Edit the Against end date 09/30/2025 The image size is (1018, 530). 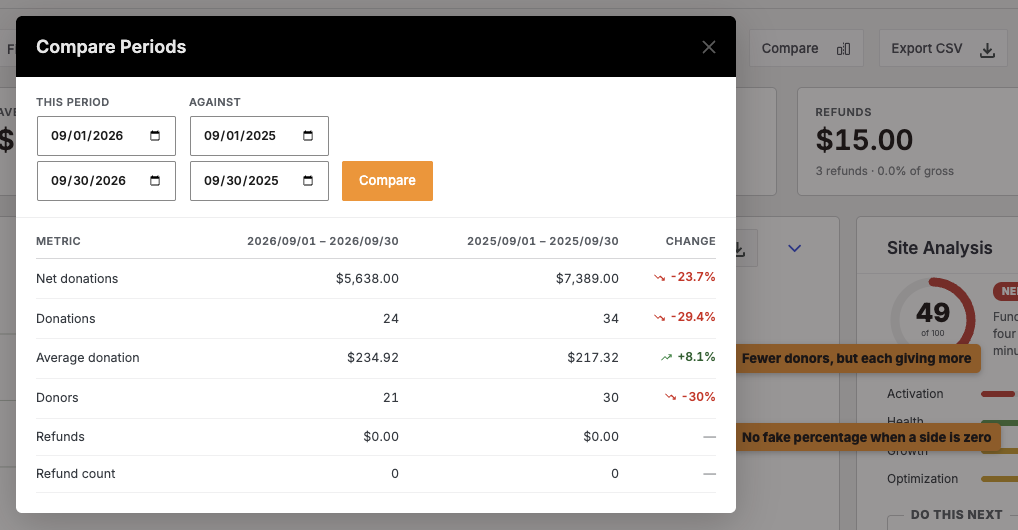coord(259,181)
